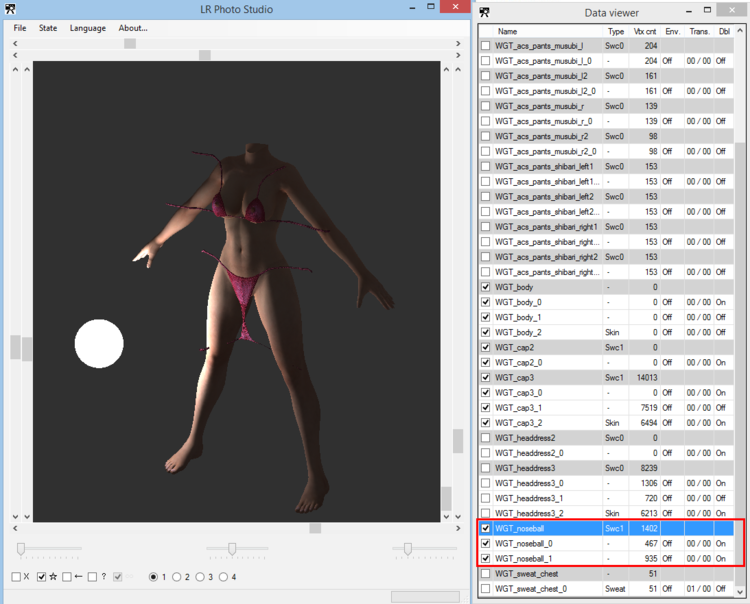Select radio button 1
This screenshot has width=750, height=604.
point(153,577)
